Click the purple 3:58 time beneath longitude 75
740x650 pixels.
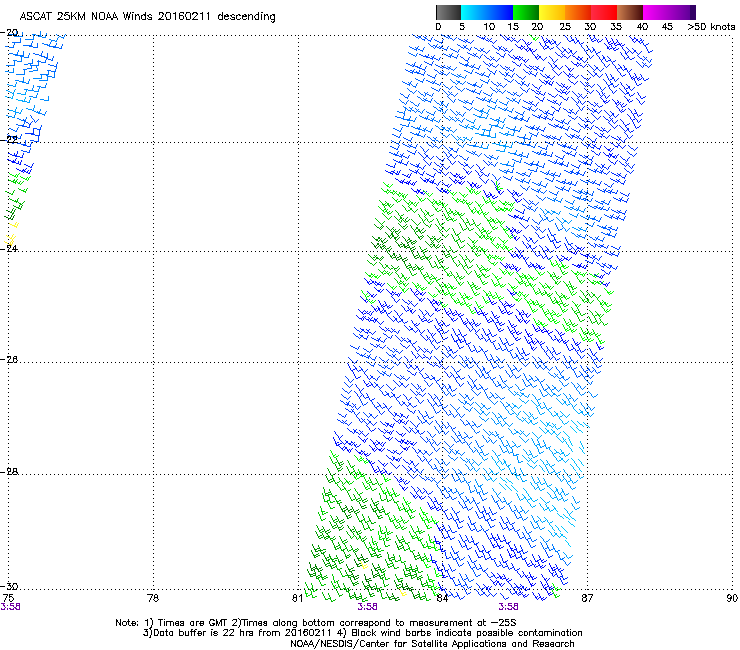click(10, 607)
